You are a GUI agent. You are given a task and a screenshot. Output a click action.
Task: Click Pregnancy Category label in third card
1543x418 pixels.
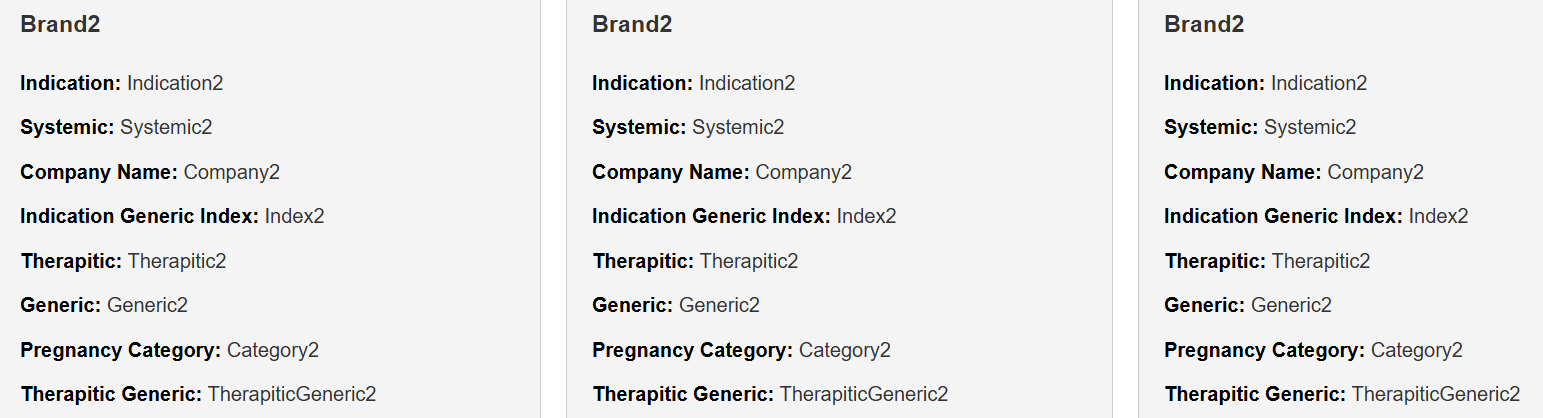(1264, 350)
